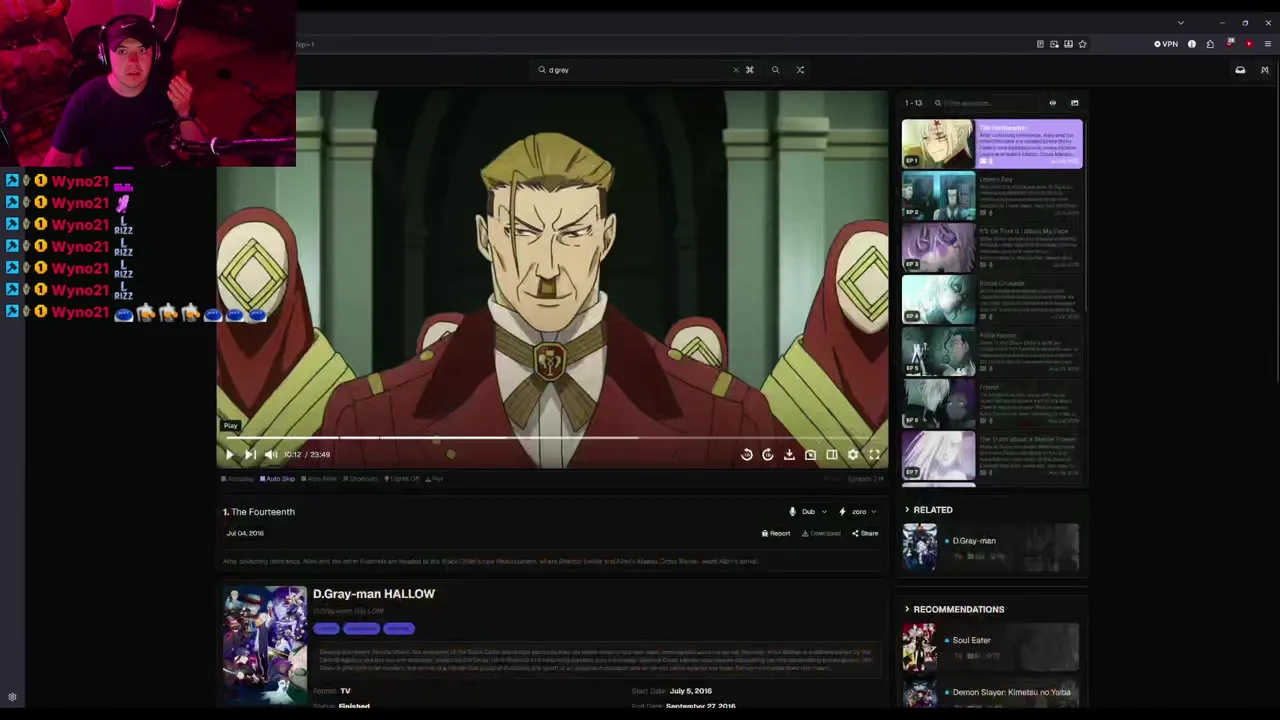Select episode 6 Friend in the list
The height and width of the screenshot is (720, 1280).
coord(991,404)
